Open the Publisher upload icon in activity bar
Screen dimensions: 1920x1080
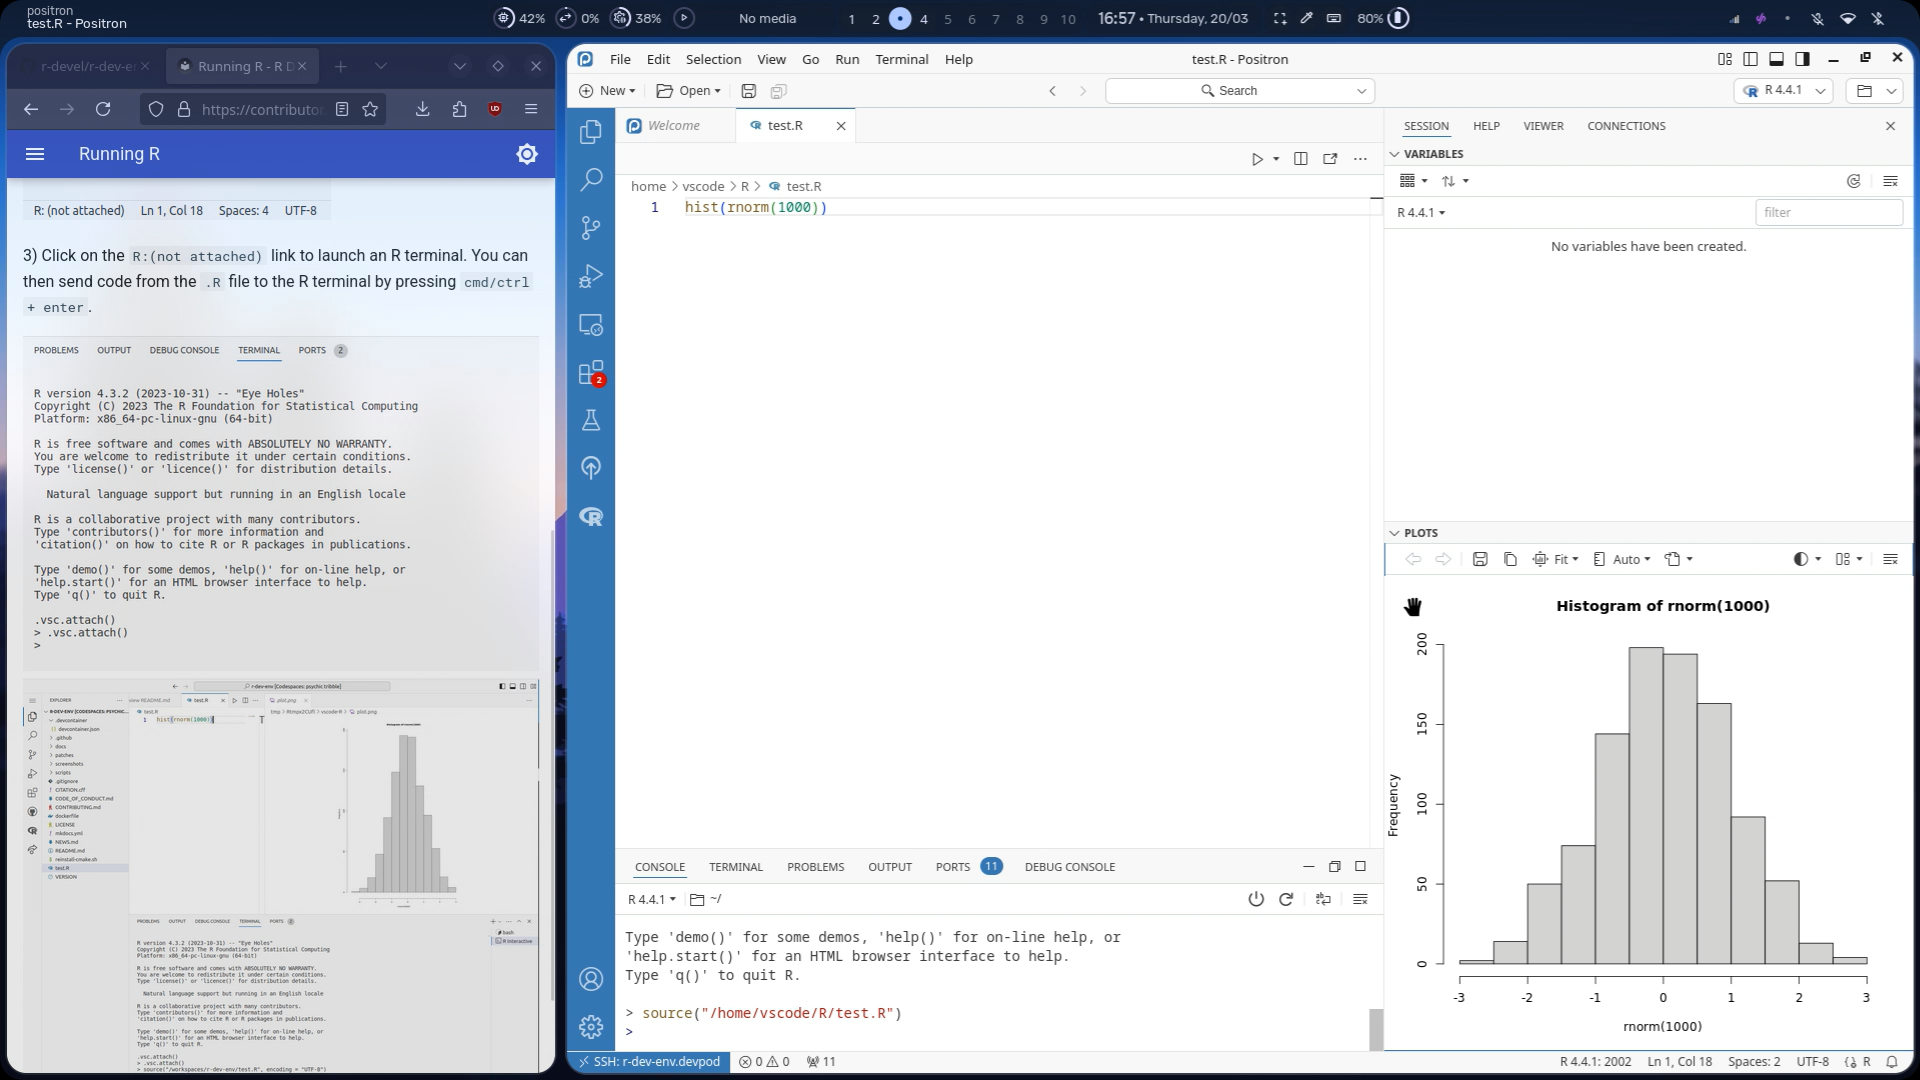coord(591,468)
